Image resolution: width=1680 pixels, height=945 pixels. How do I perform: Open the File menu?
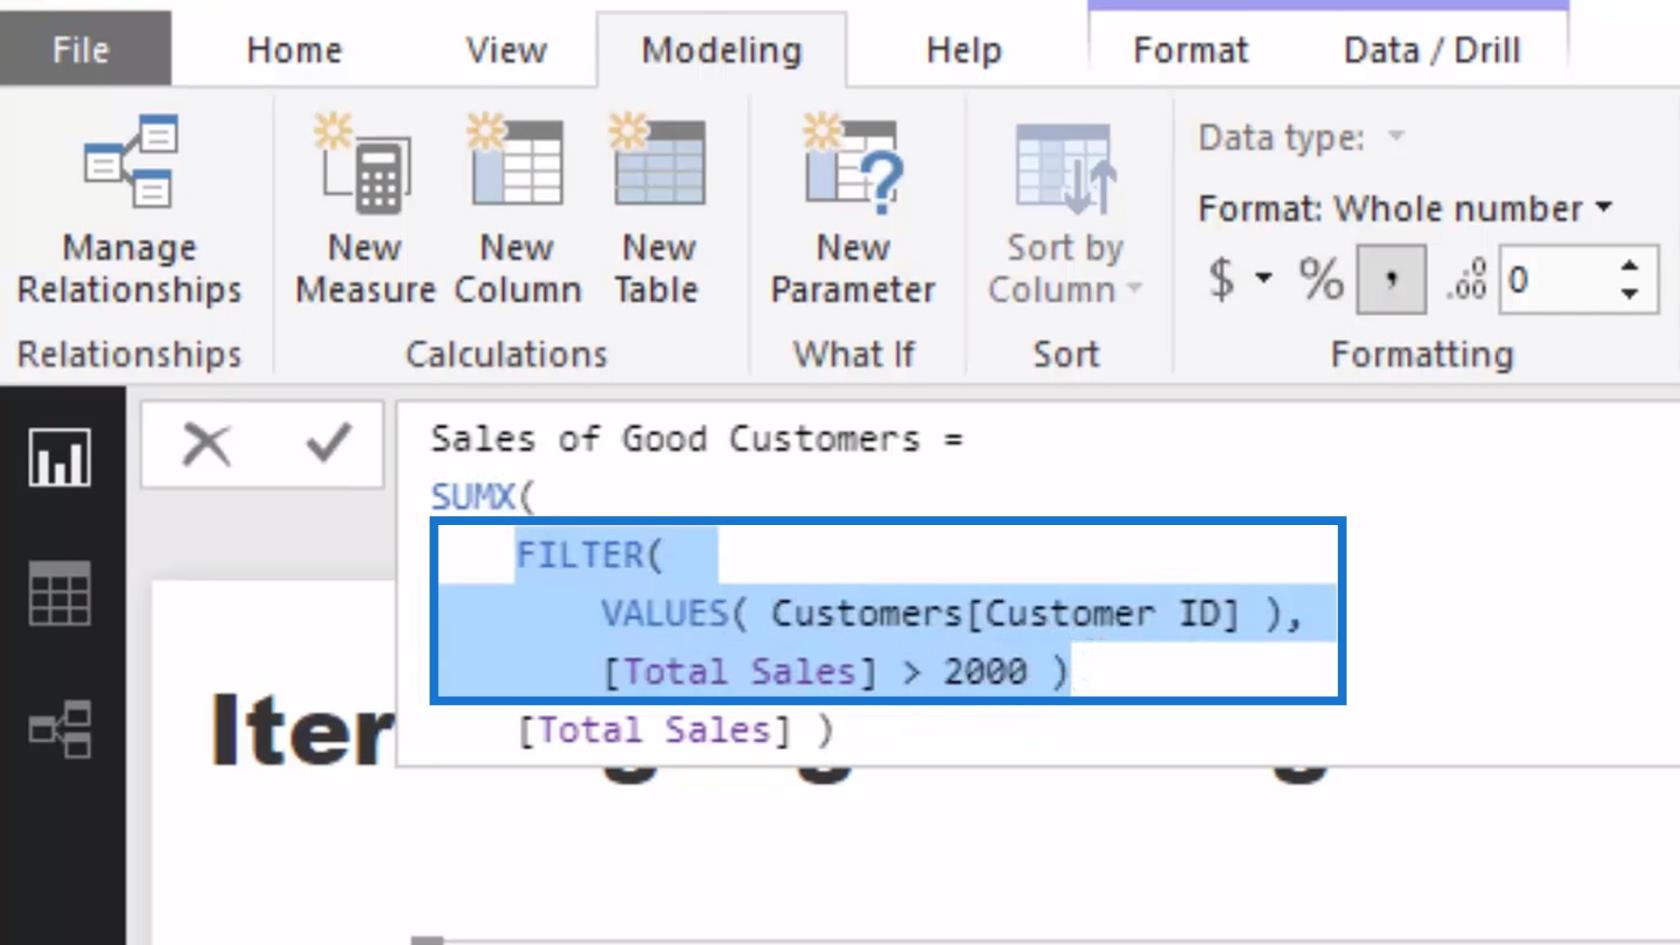click(x=81, y=50)
